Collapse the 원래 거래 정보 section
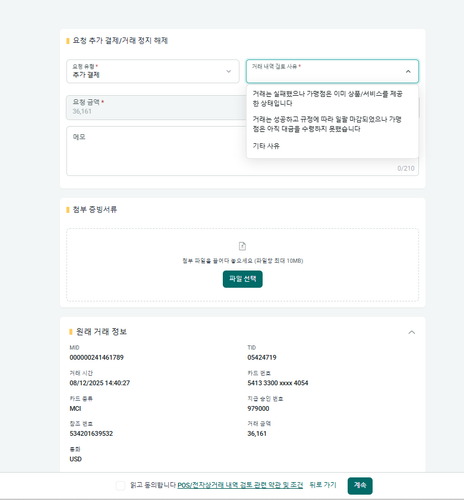This screenshot has width=464, height=500. point(412,332)
